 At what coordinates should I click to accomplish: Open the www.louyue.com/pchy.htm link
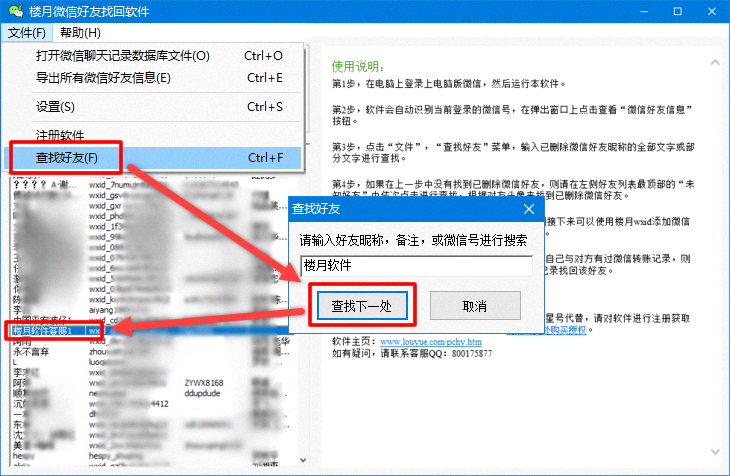pyautogui.click(x=431, y=342)
